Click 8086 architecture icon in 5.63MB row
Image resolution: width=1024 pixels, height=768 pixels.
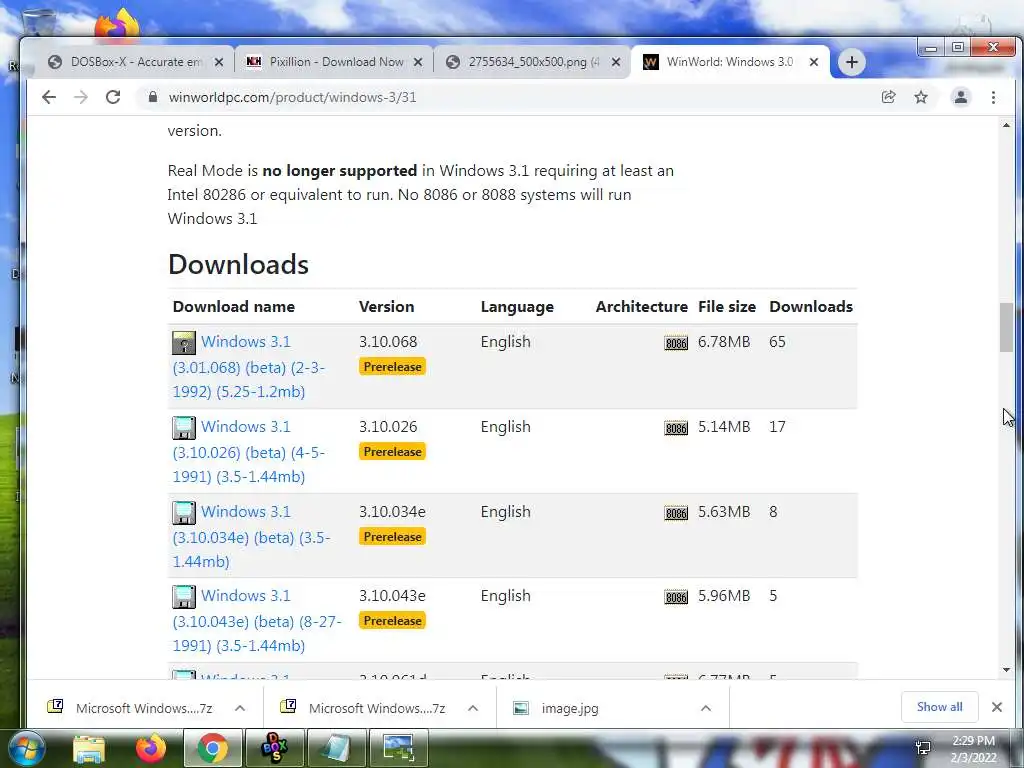676,513
